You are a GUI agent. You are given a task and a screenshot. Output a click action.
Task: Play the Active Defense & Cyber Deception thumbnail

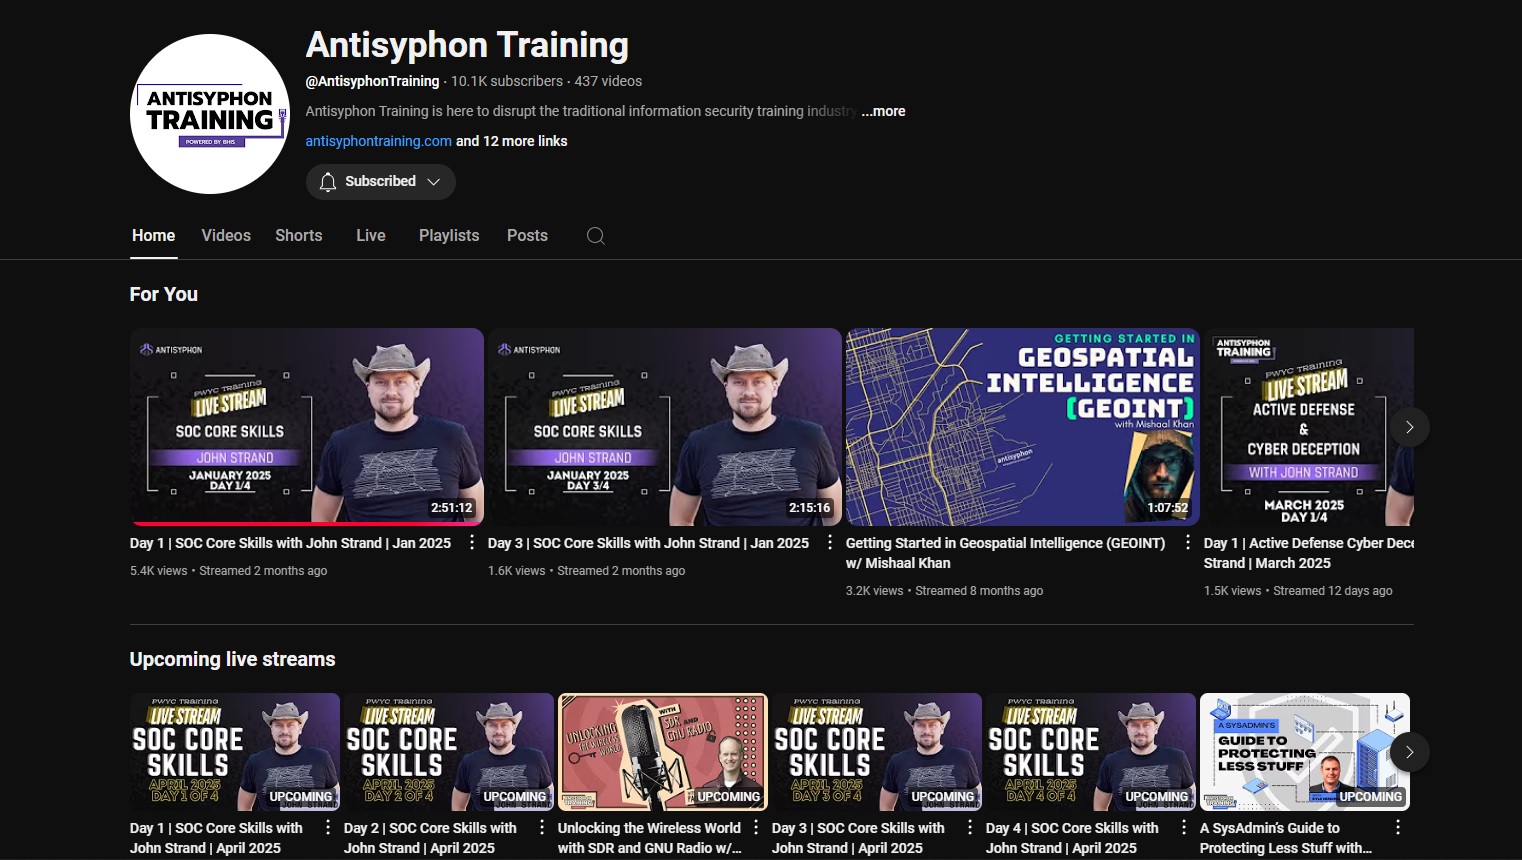point(1309,427)
